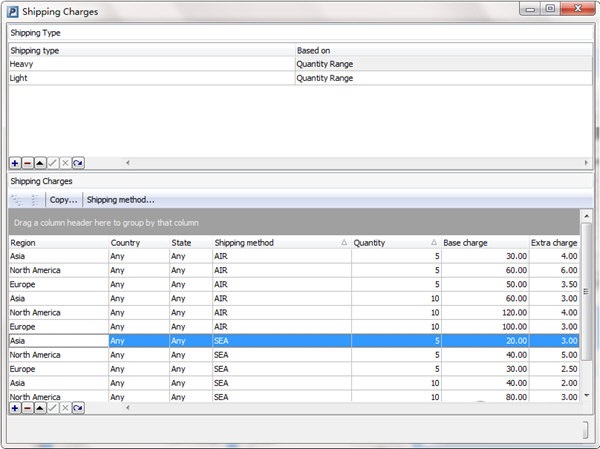Select the Asia AIR row with base 60.00
Image resolution: width=600 pixels, height=449 pixels.
(x=294, y=299)
